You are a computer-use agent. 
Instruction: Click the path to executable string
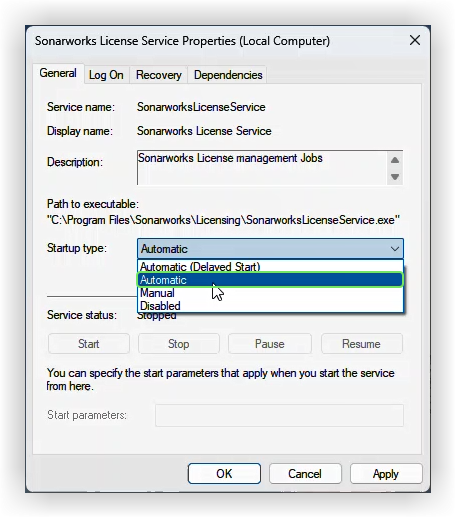click(223, 220)
